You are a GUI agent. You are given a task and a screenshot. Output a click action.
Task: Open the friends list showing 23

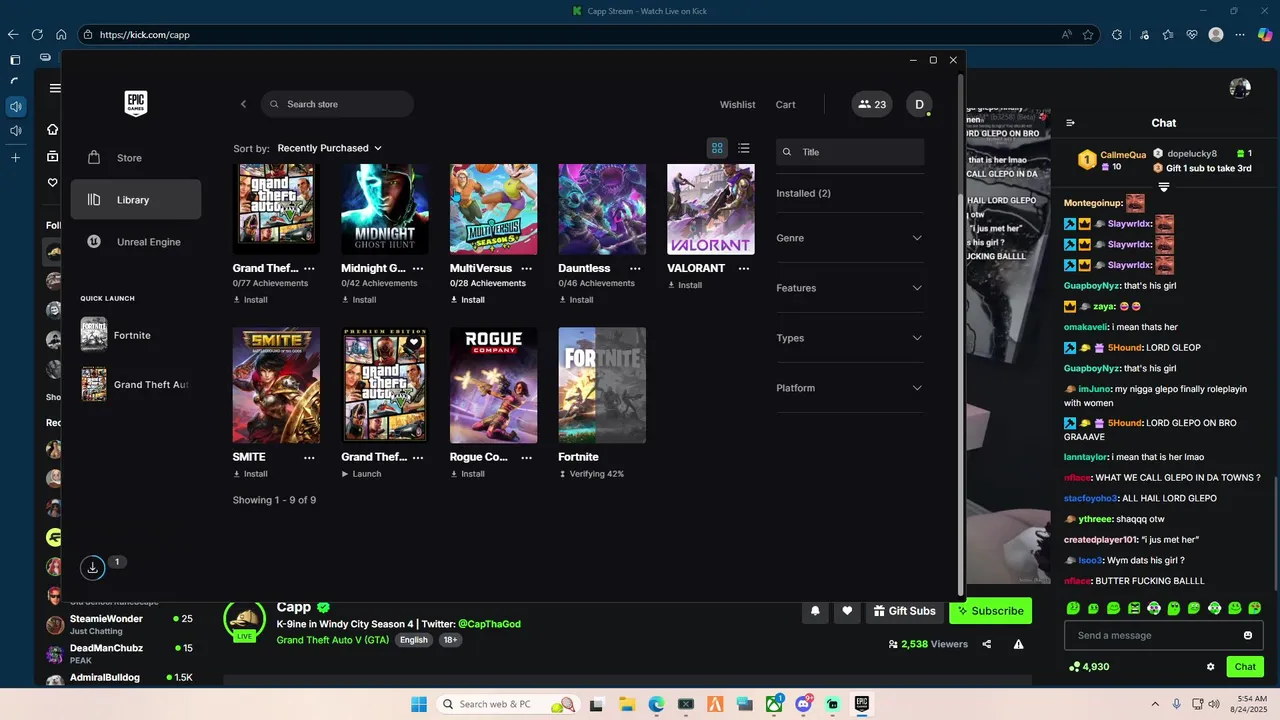click(x=872, y=104)
